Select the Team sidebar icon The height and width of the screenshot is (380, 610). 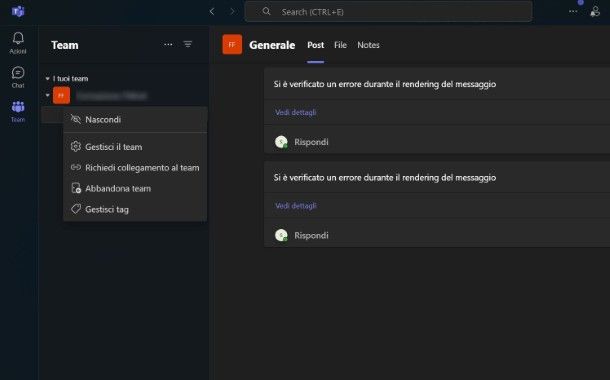pos(18,111)
